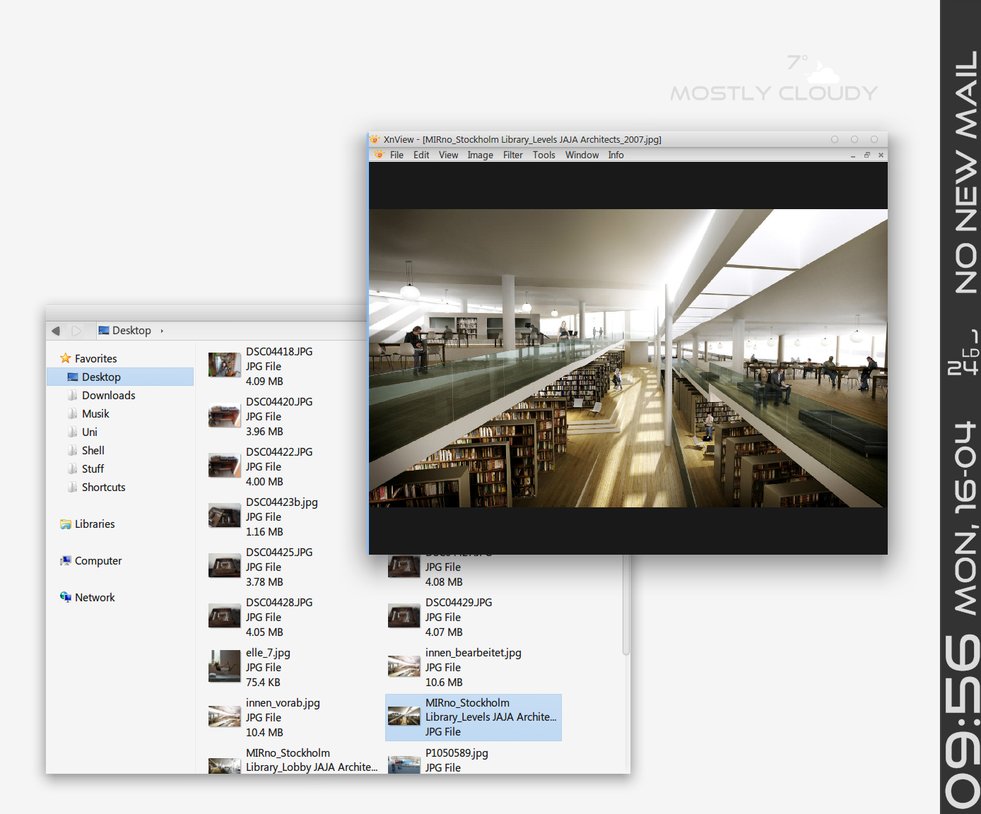
Task: Open the Image menu in XnView
Action: (480, 155)
